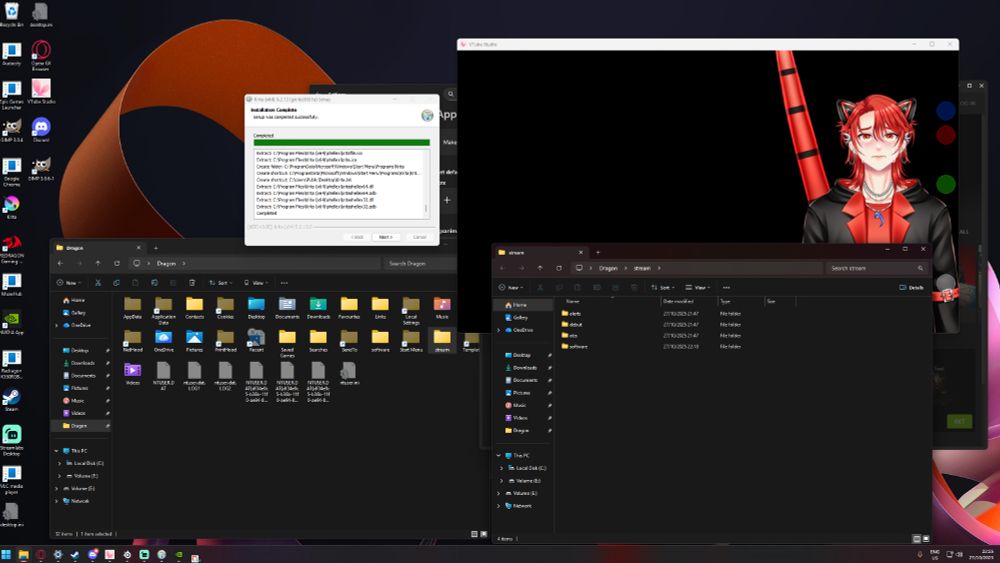Viewport: 1000px width, 563px height.
Task: Open See more options in stream toolbar
Action: tap(726, 288)
